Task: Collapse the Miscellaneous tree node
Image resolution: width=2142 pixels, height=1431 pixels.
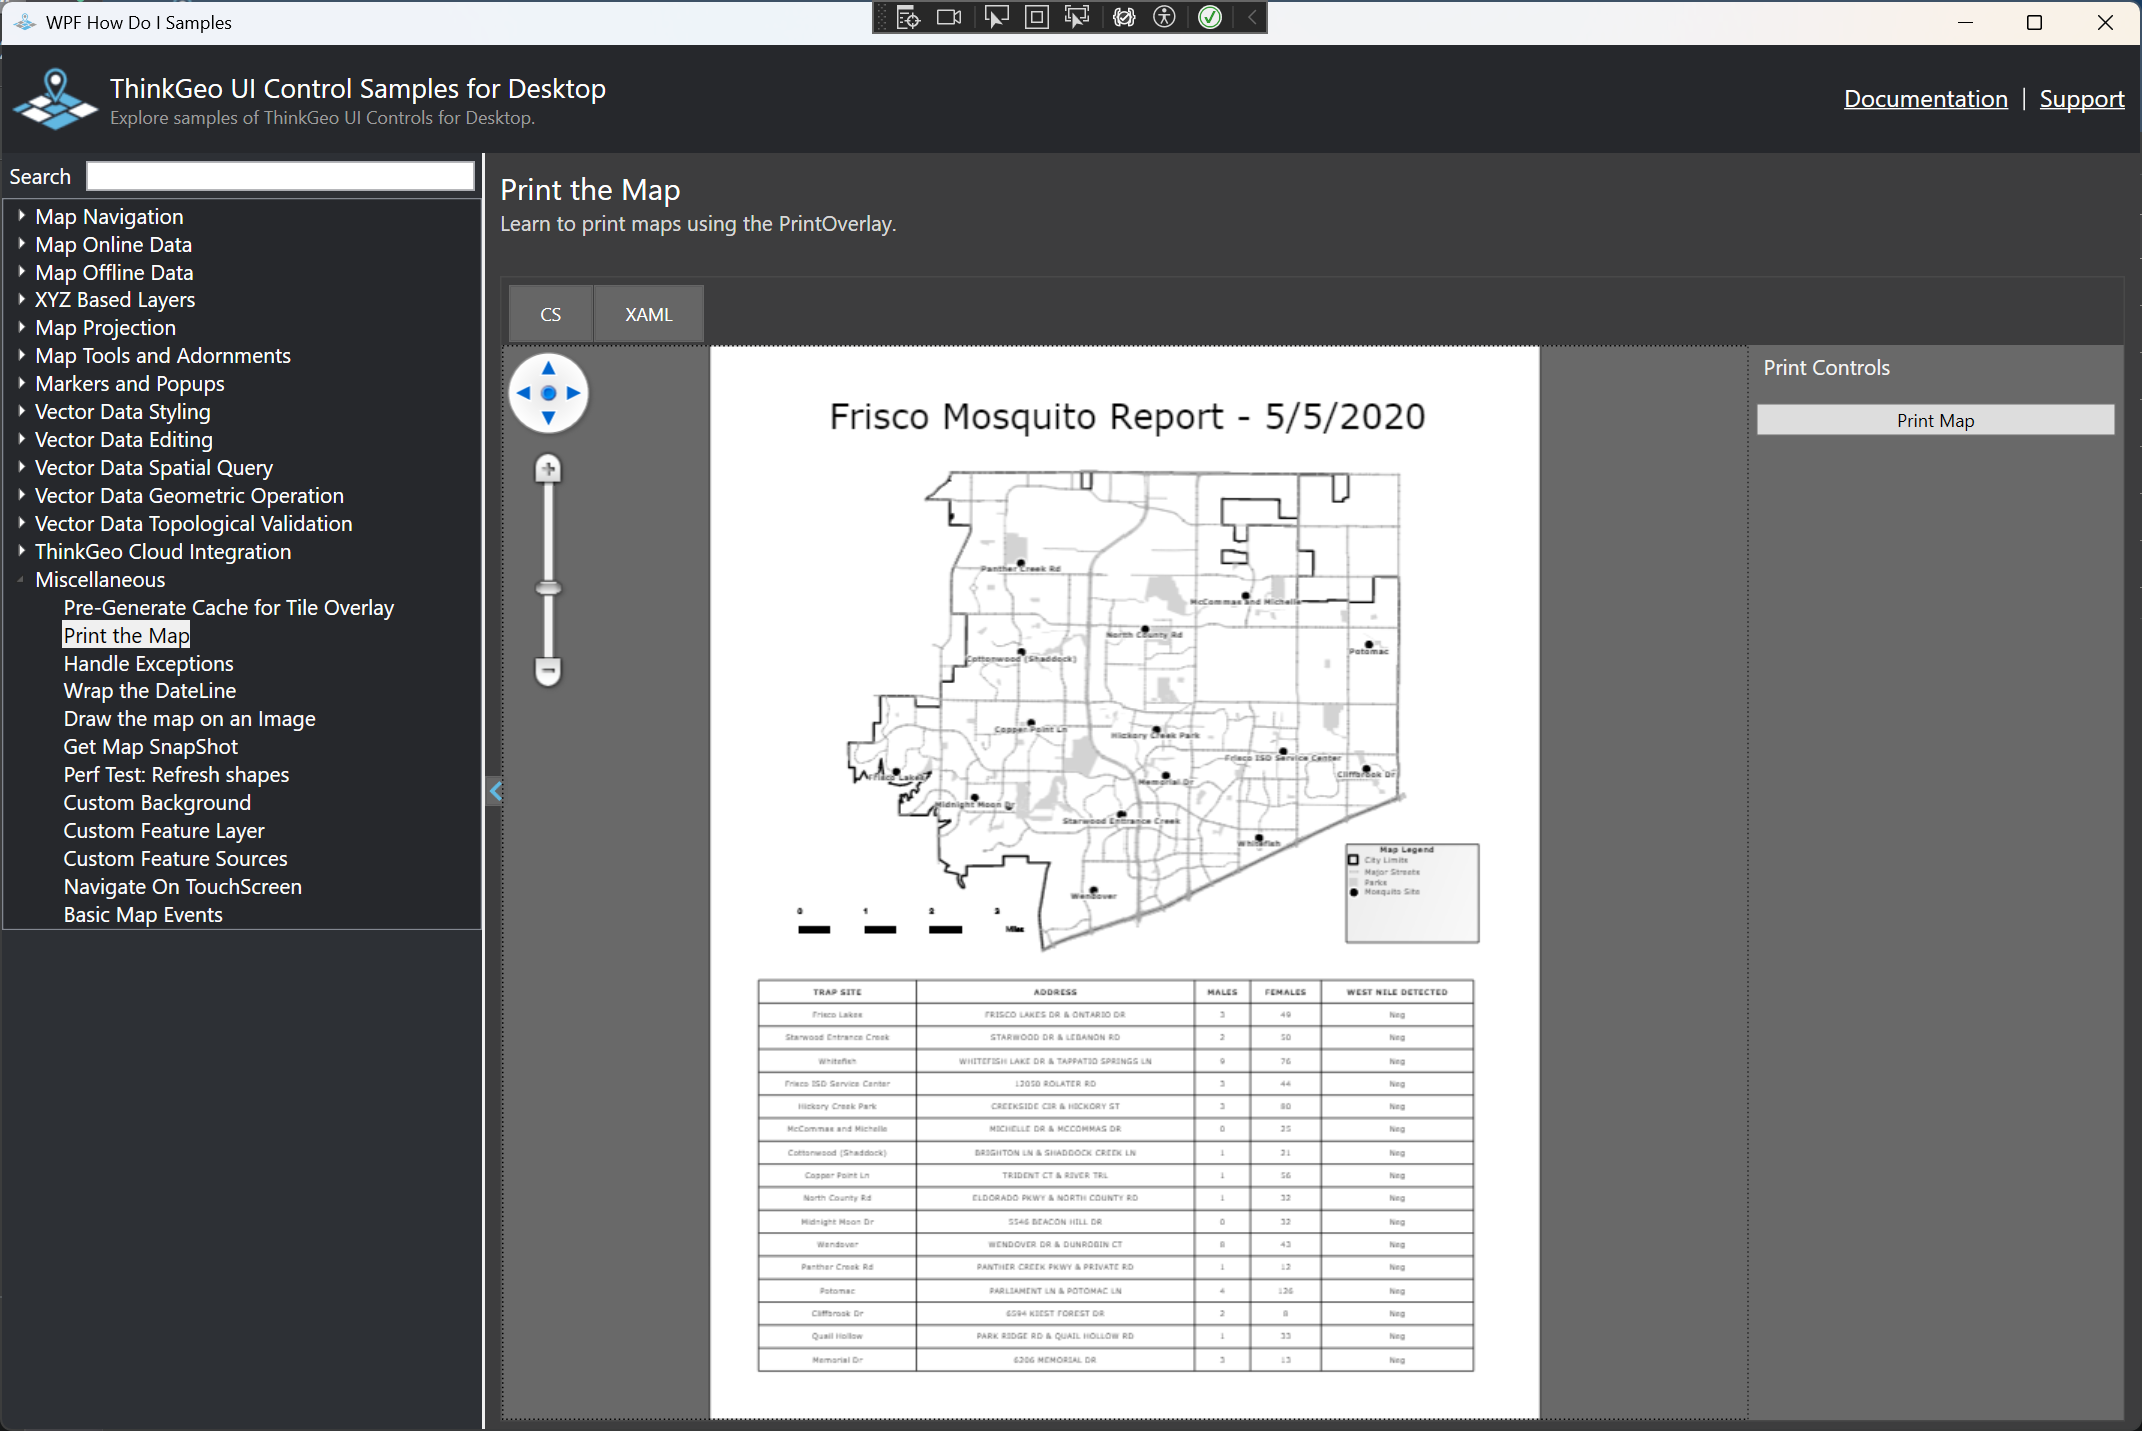Action: coord(21,579)
